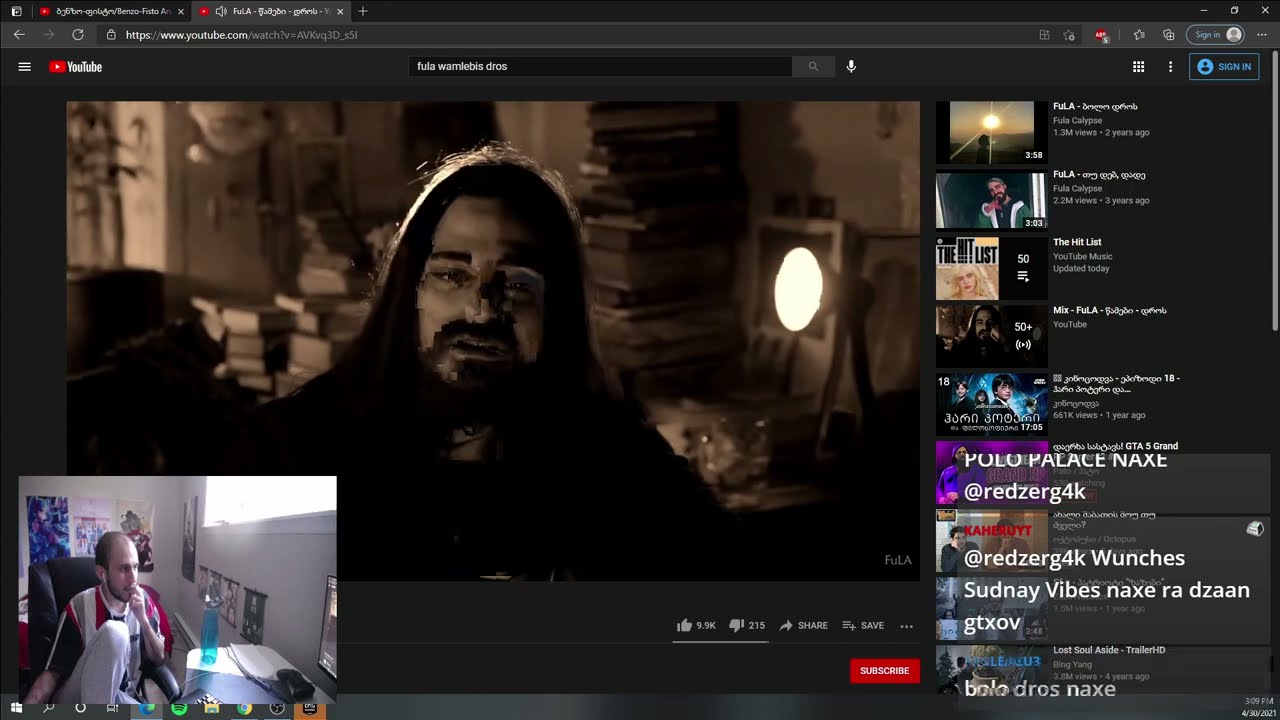
Task: Click the video player to pause
Action: [x=493, y=340]
